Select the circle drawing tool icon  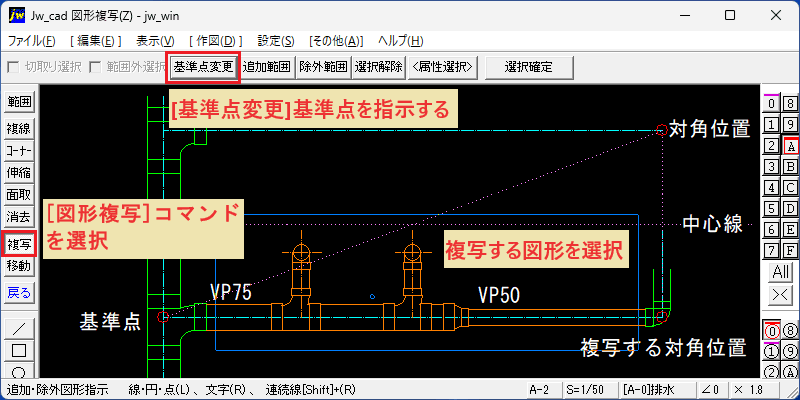19,370
